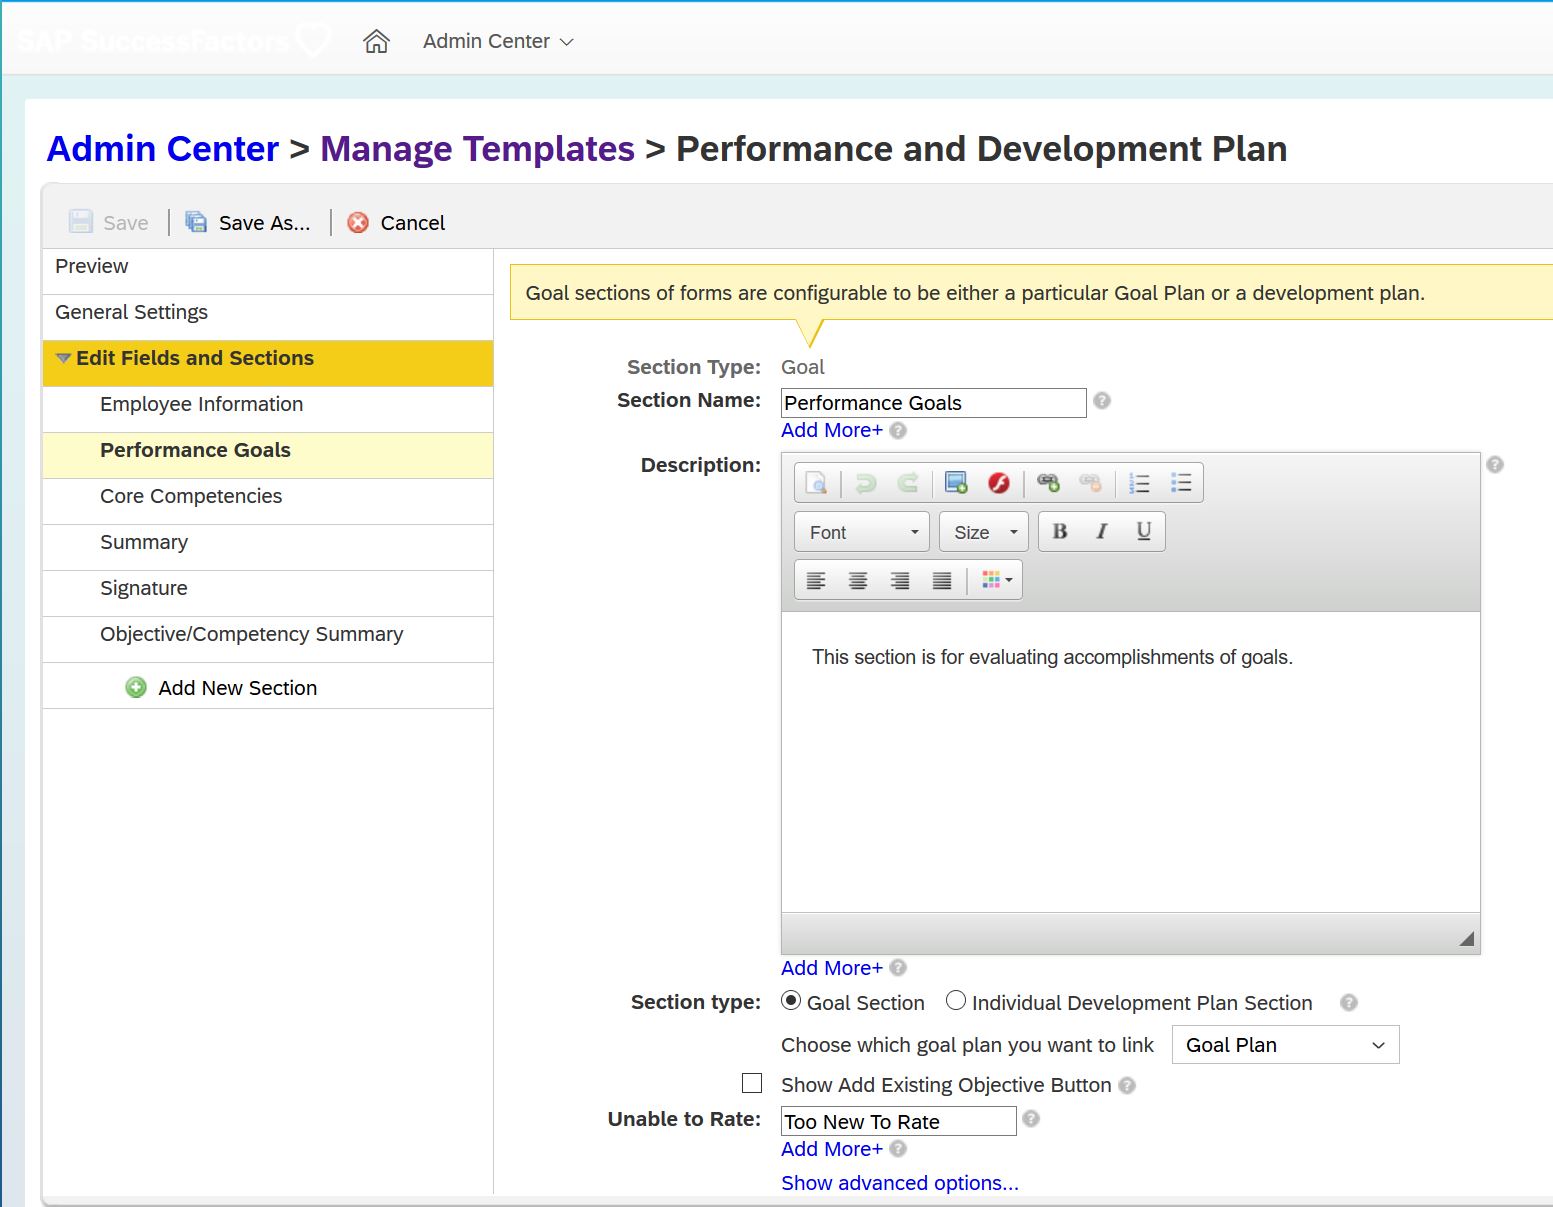1553x1207 pixels.
Task: Select Individual Development Plan Section radio
Action: point(956,1000)
